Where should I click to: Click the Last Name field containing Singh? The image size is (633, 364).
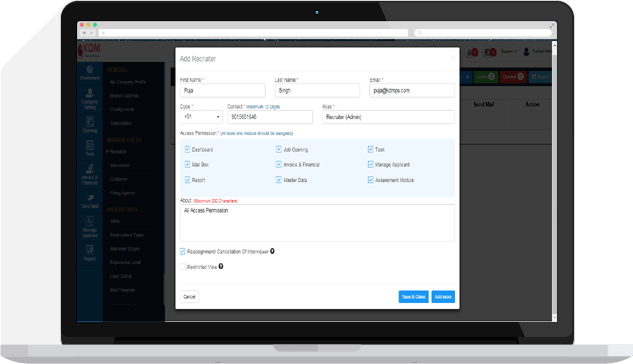click(317, 90)
